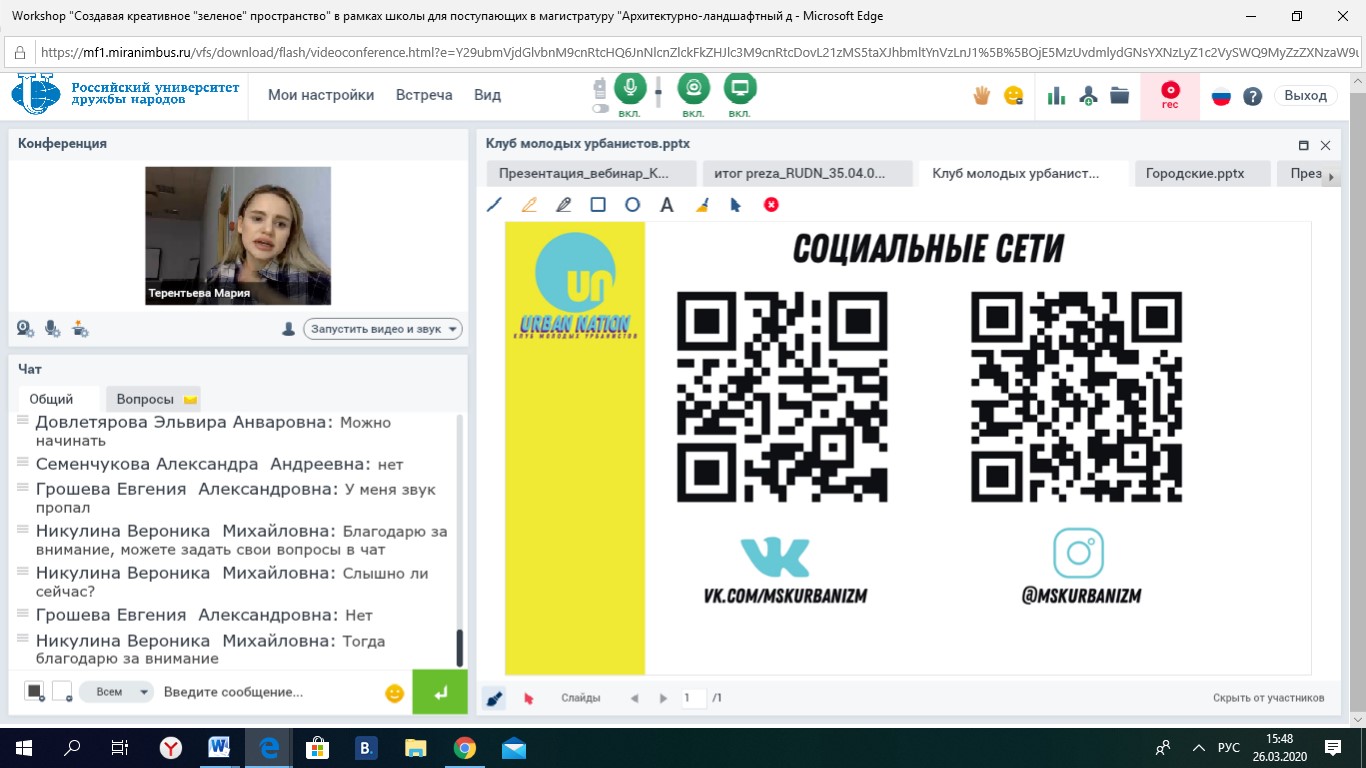This screenshot has height=768, width=1366.
Task: Click the Выход button
Action: point(1305,96)
